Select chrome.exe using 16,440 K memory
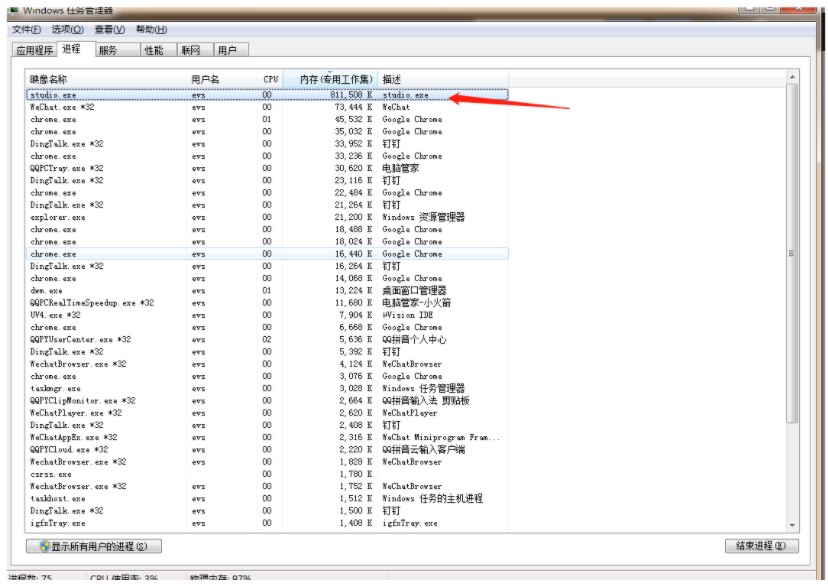 click(267, 254)
